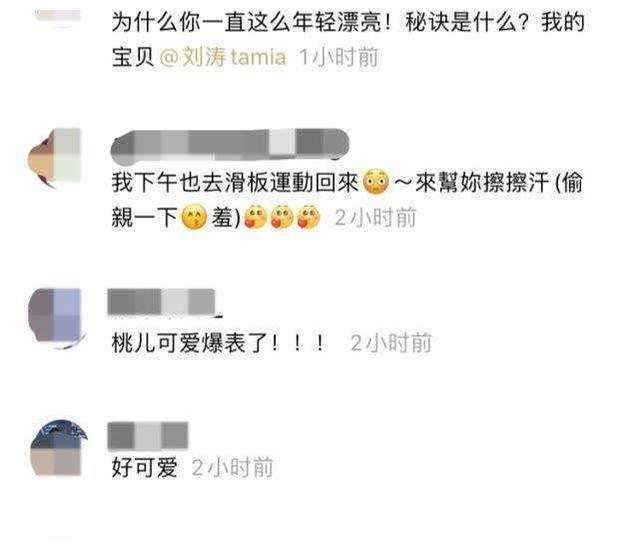Tap the kissing emoji after 親一下
This screenshot has height=549, width=640.
[x=194, y=217]
